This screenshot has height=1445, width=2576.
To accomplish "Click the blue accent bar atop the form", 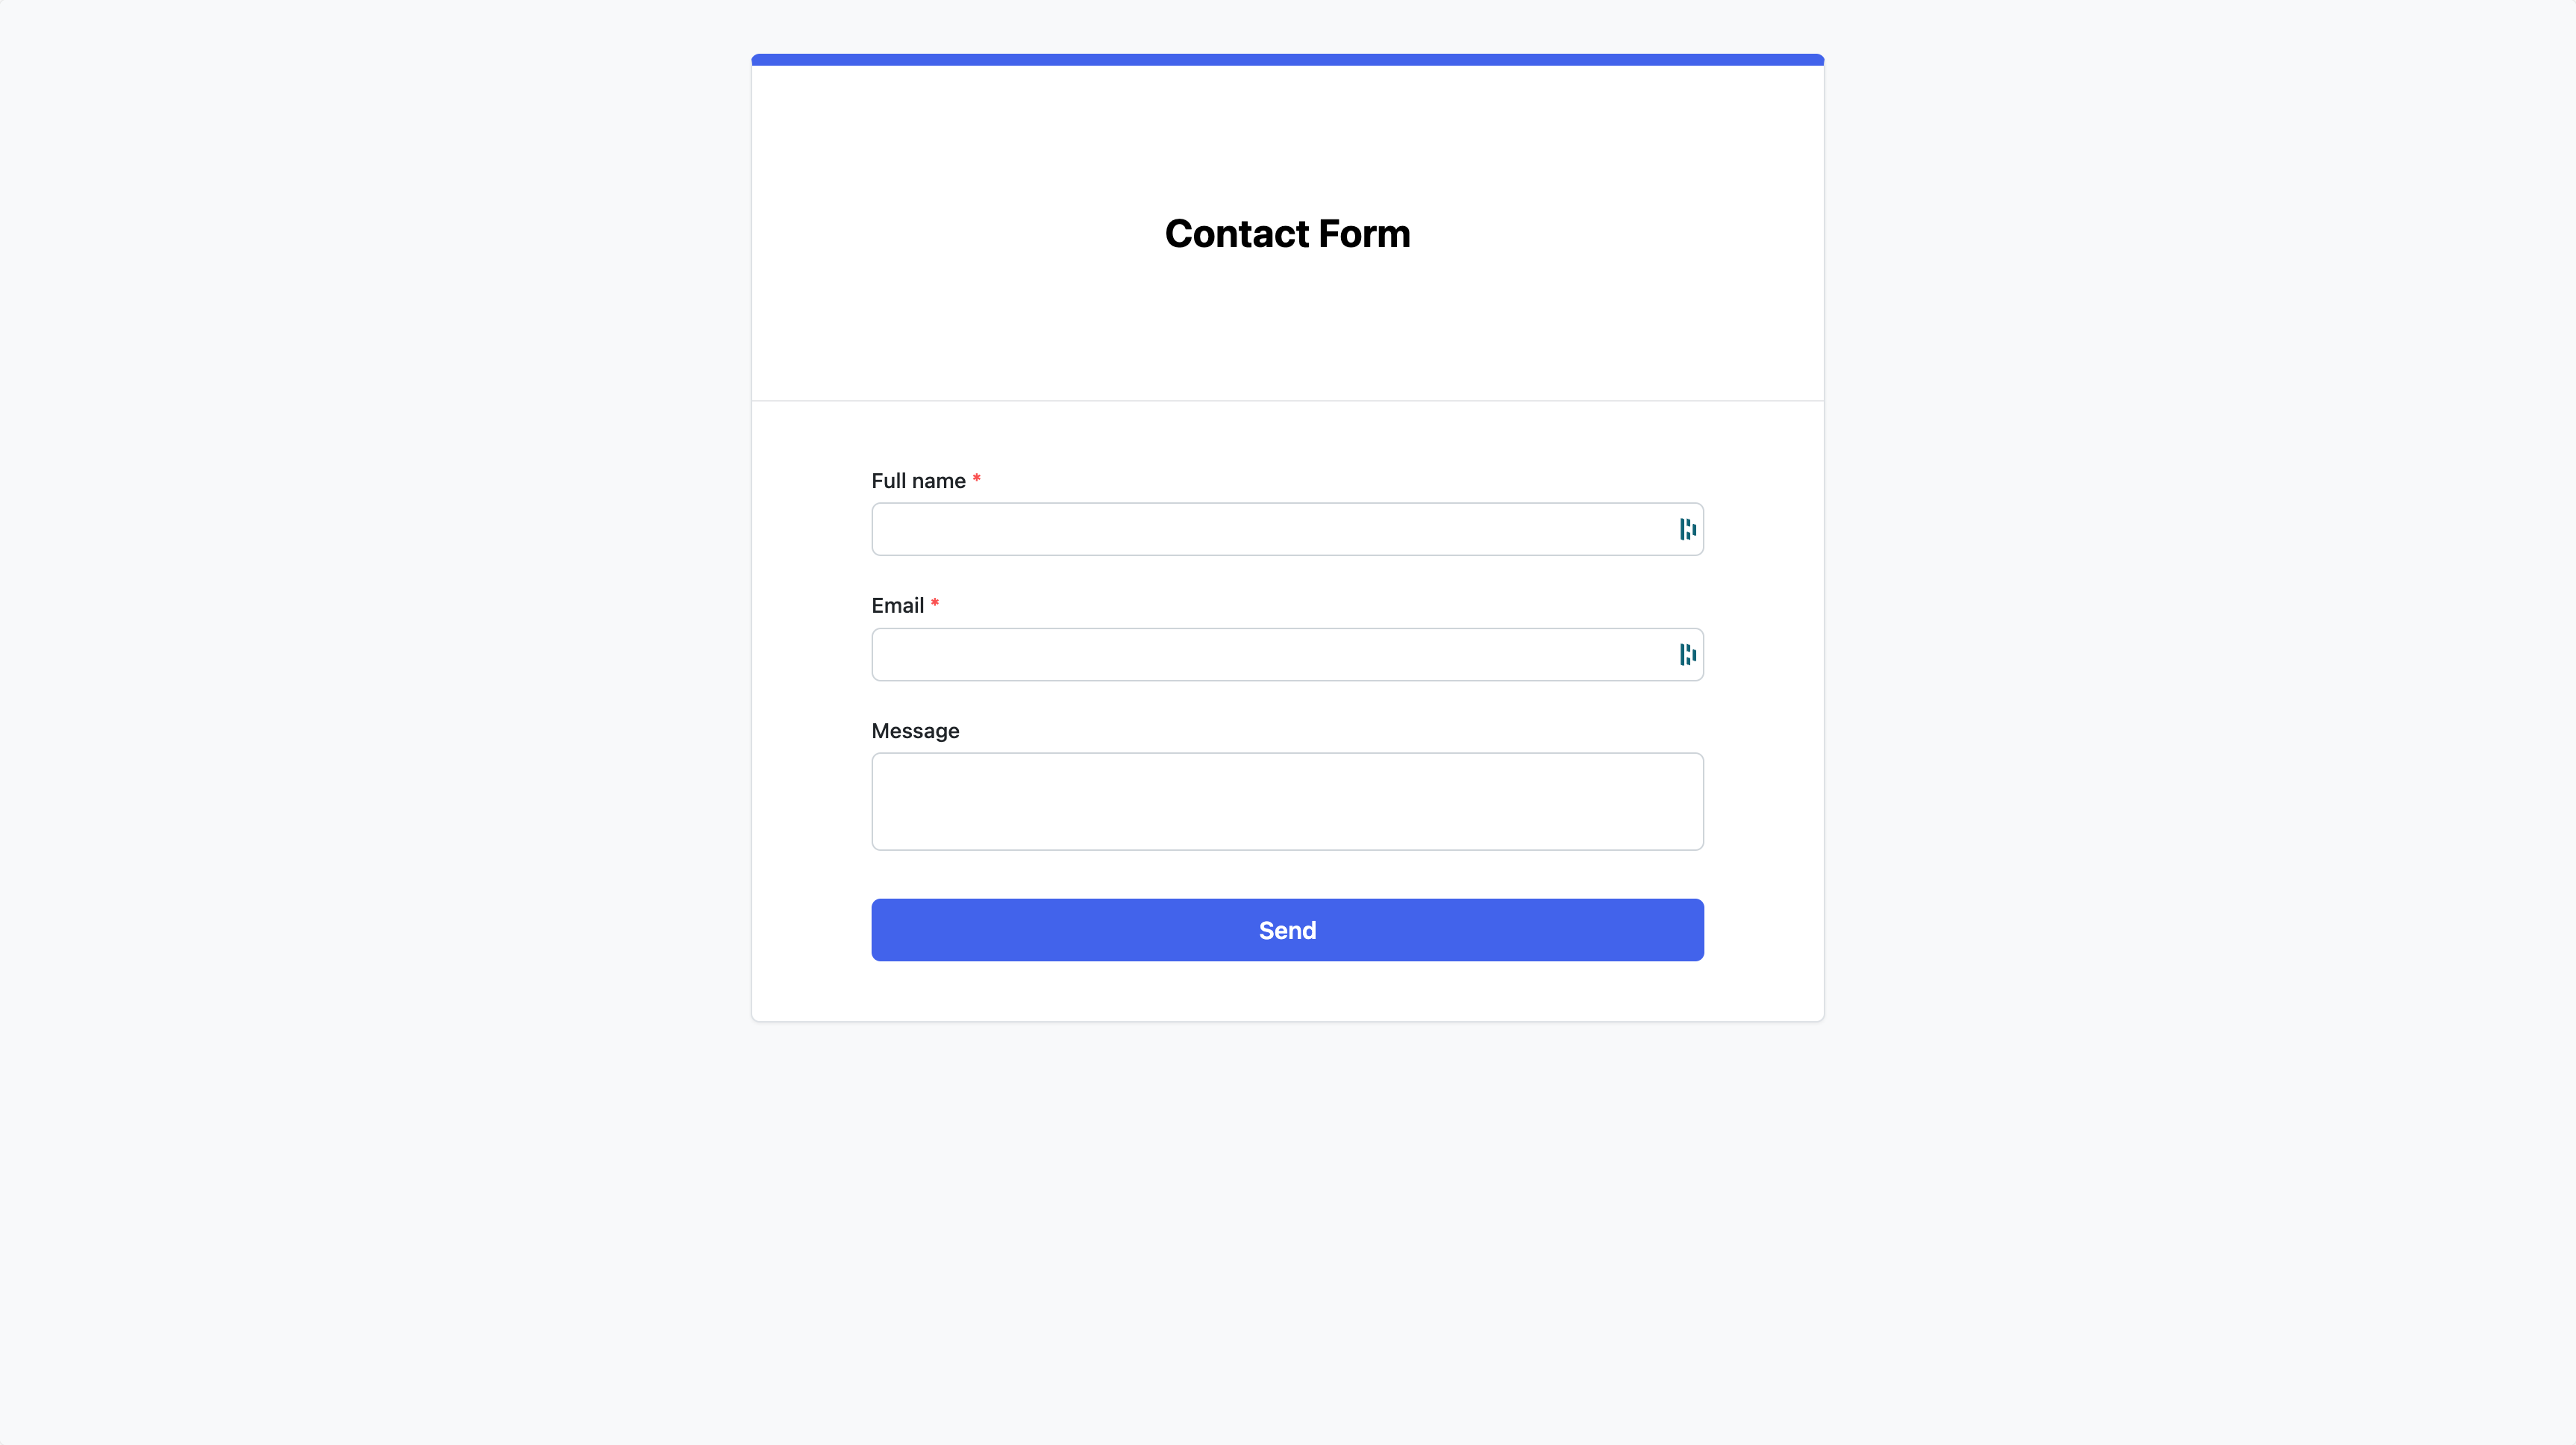I will [x=1287, y=60].
